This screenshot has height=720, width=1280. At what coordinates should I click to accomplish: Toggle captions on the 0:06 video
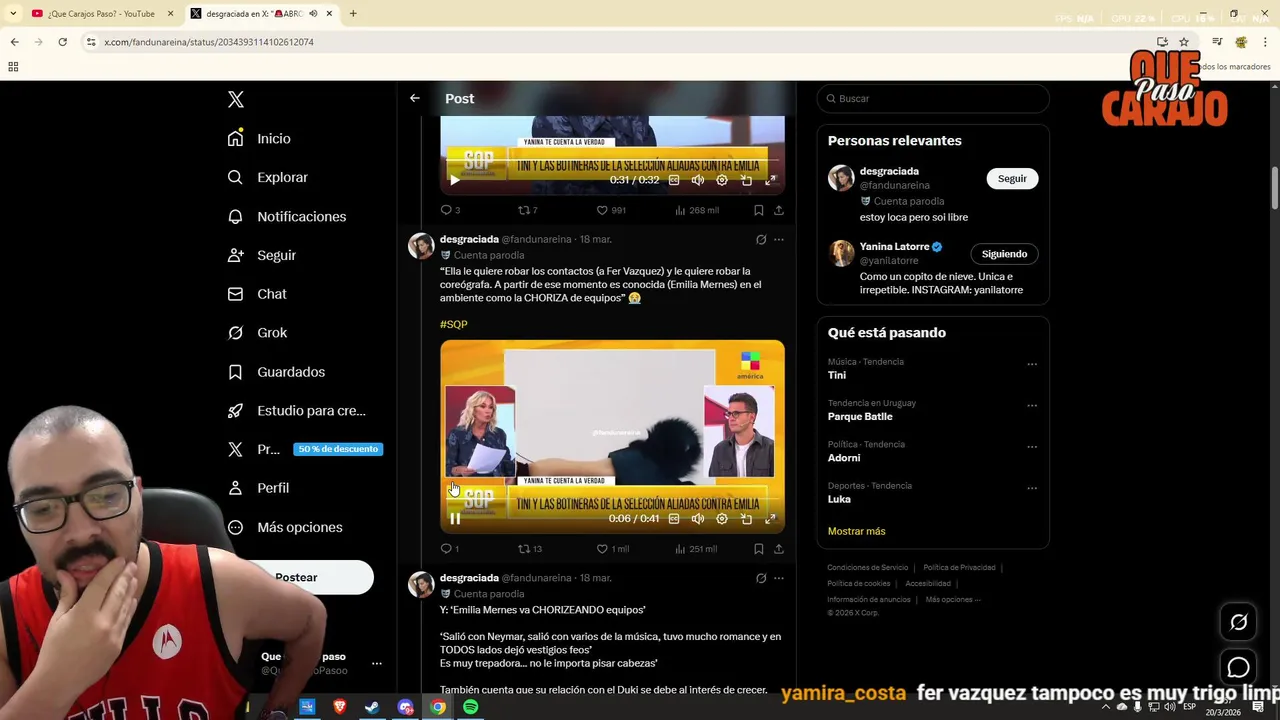pos(674,519)
